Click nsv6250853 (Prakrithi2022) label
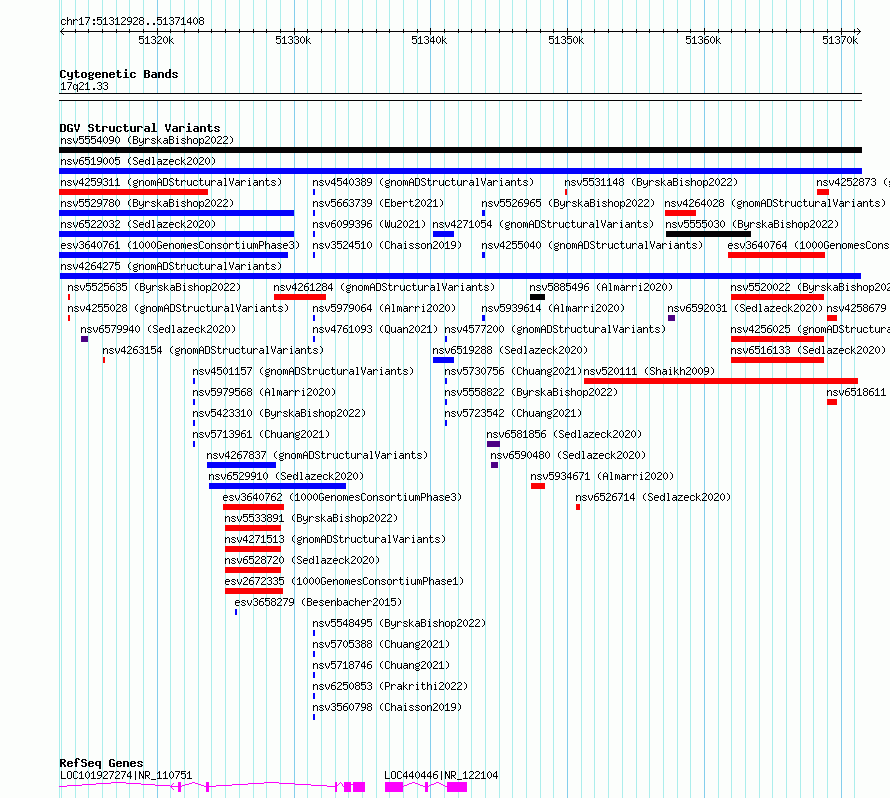890x798 pixels. 390,686
